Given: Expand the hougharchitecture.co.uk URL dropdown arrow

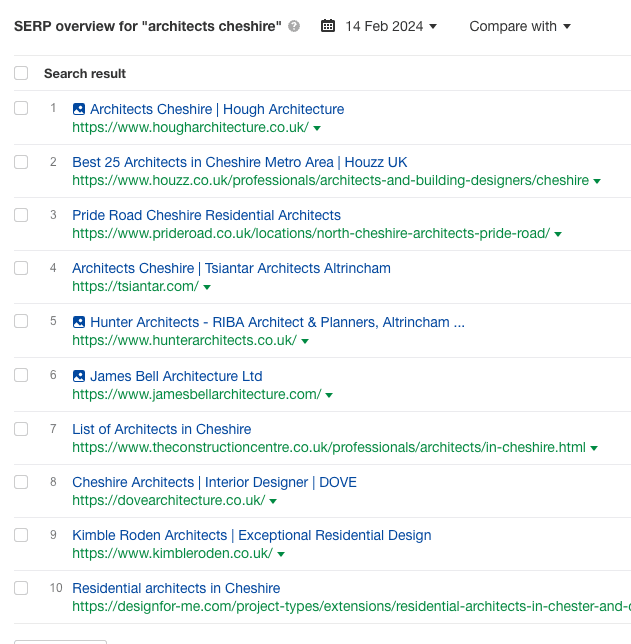Looking at the screenshot, I should [x=317, y=128].
